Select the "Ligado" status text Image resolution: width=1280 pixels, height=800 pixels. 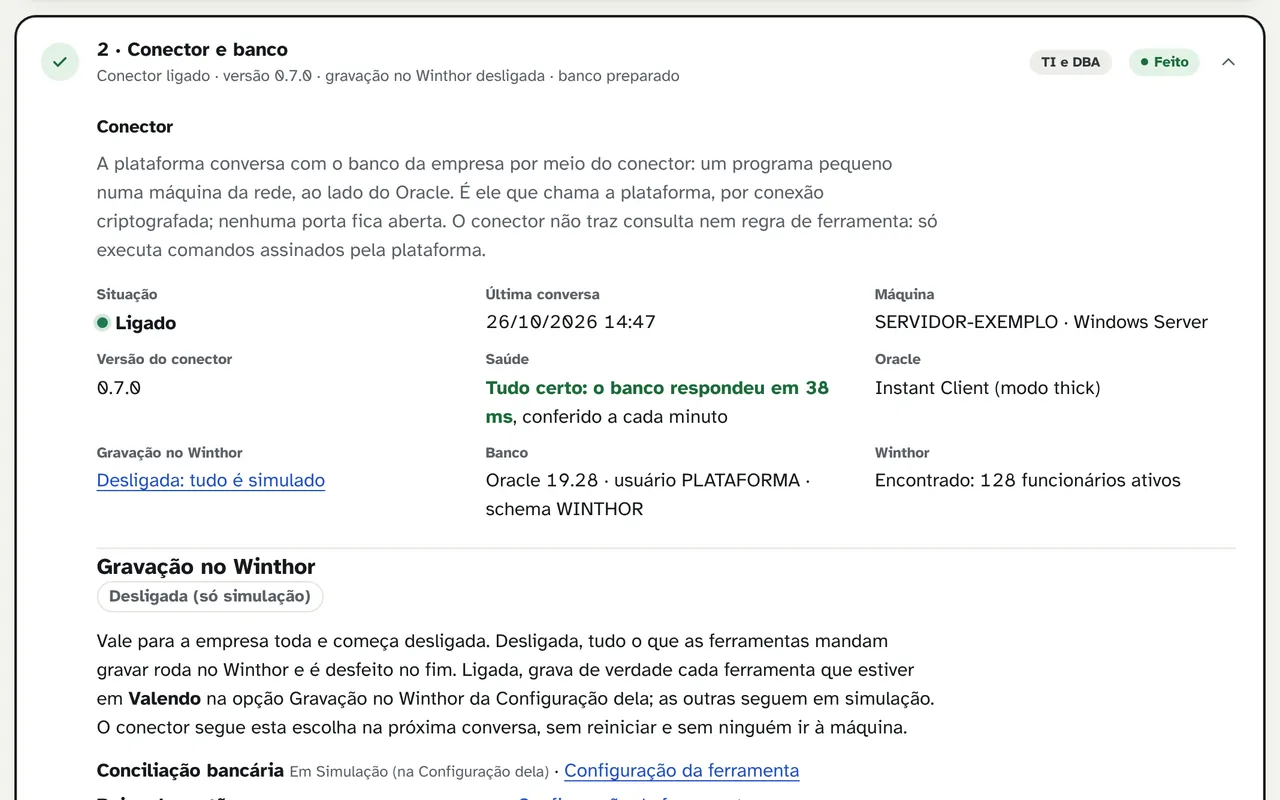point(146,323)
